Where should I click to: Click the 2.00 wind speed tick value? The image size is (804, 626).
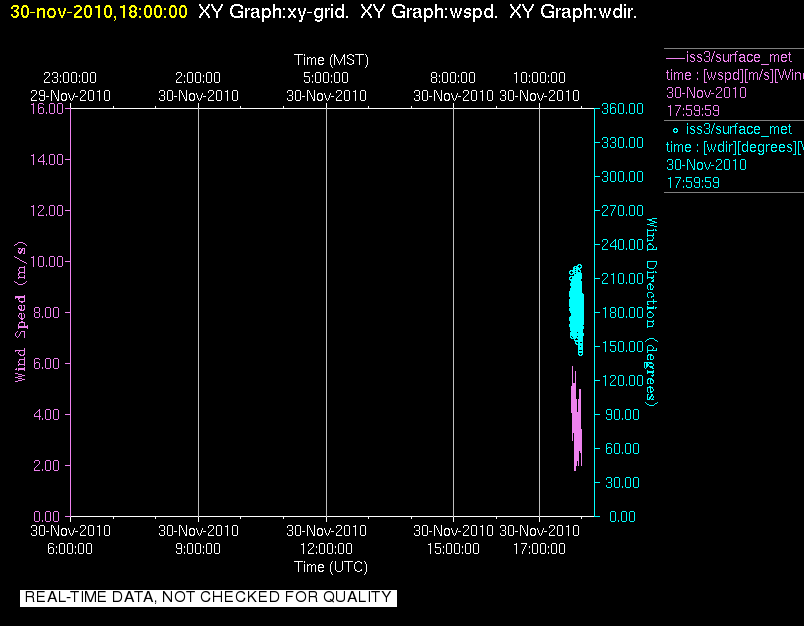(47, 466)
